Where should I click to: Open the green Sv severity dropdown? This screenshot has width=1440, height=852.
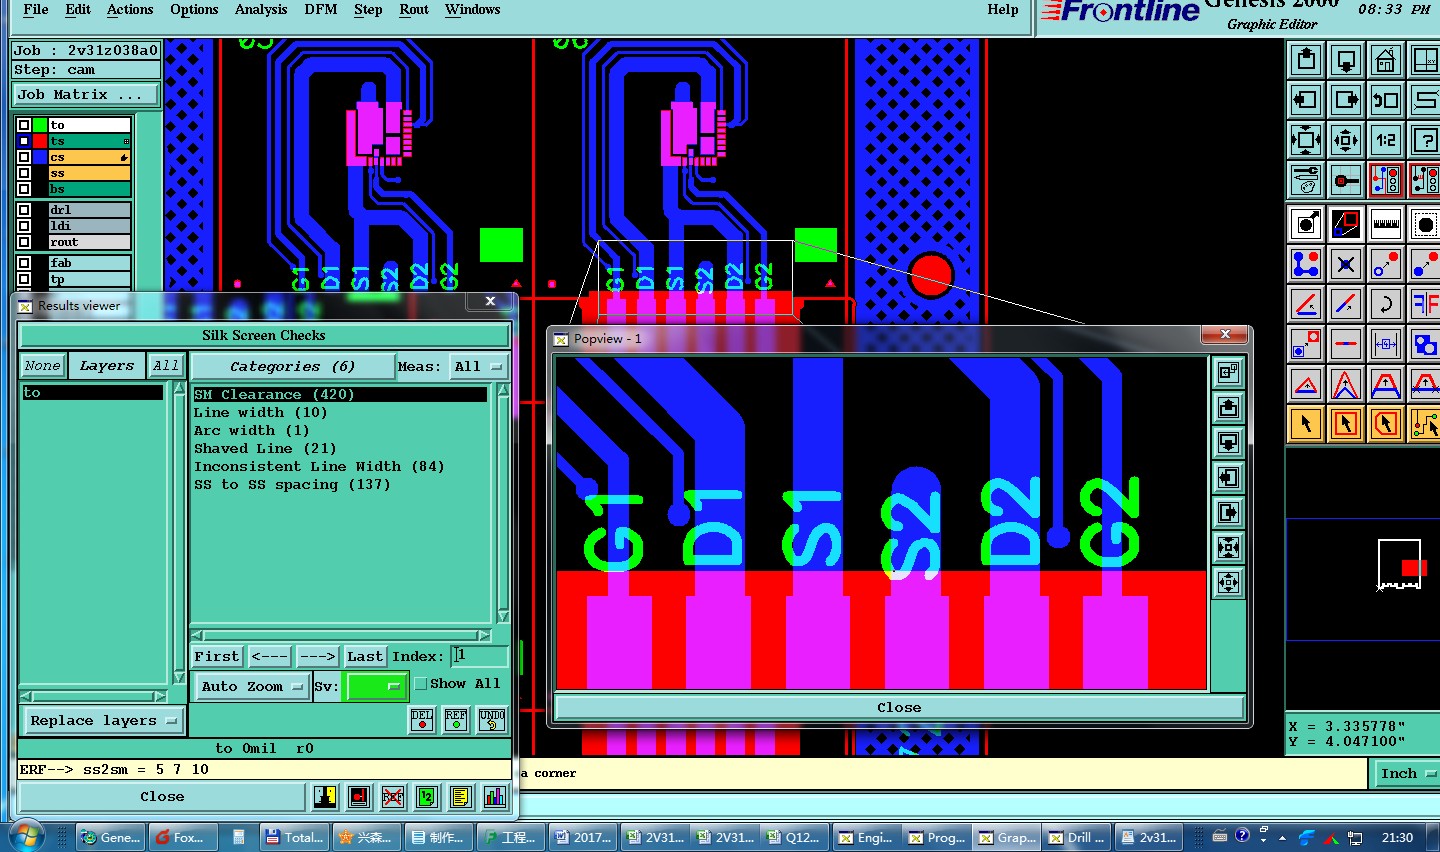[375, 686]
